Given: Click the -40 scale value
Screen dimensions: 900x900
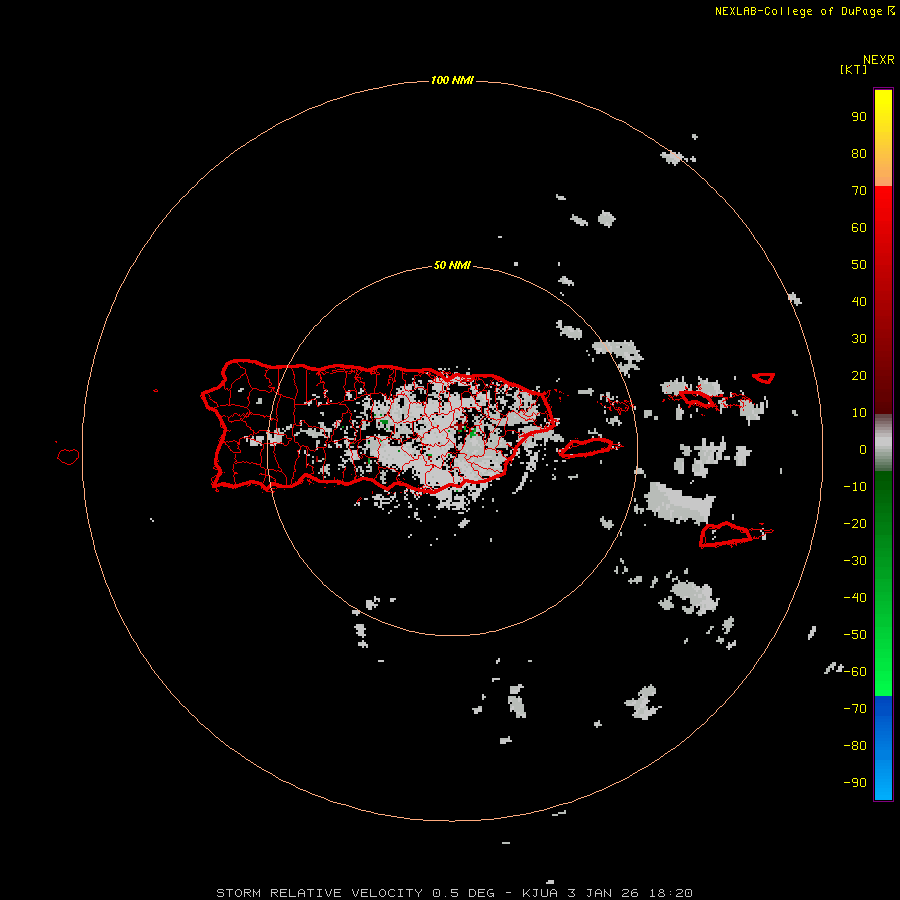Looking at the screenshot, I should click(x=855, y=598).
